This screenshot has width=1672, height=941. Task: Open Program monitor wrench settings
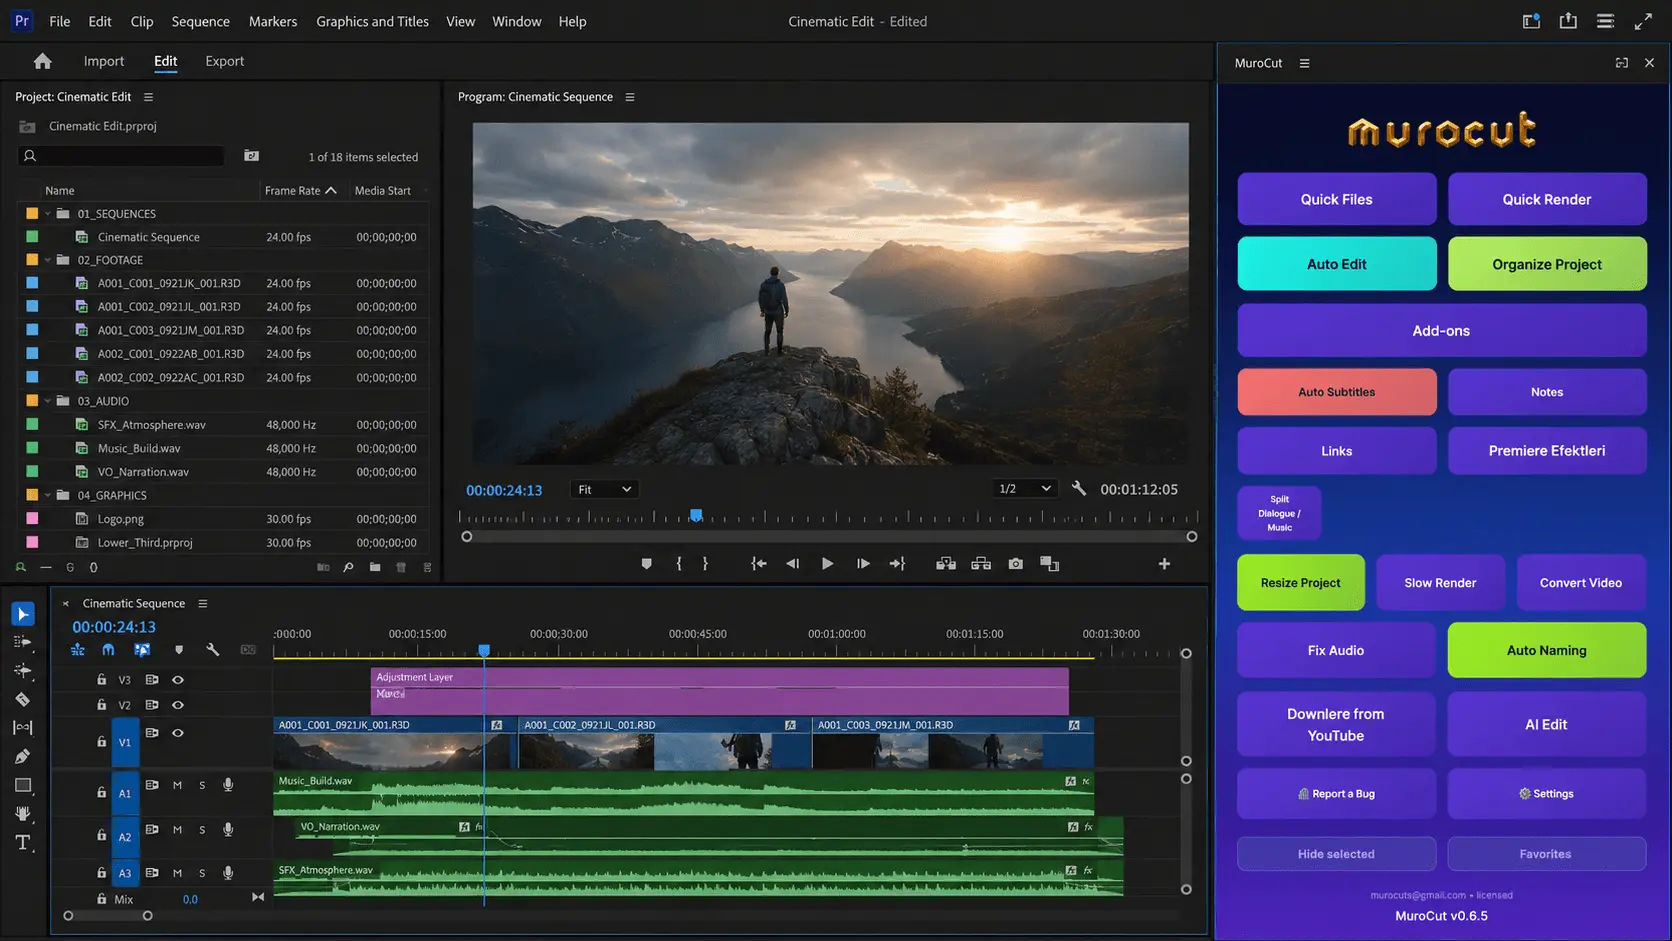pos(1079,489)
